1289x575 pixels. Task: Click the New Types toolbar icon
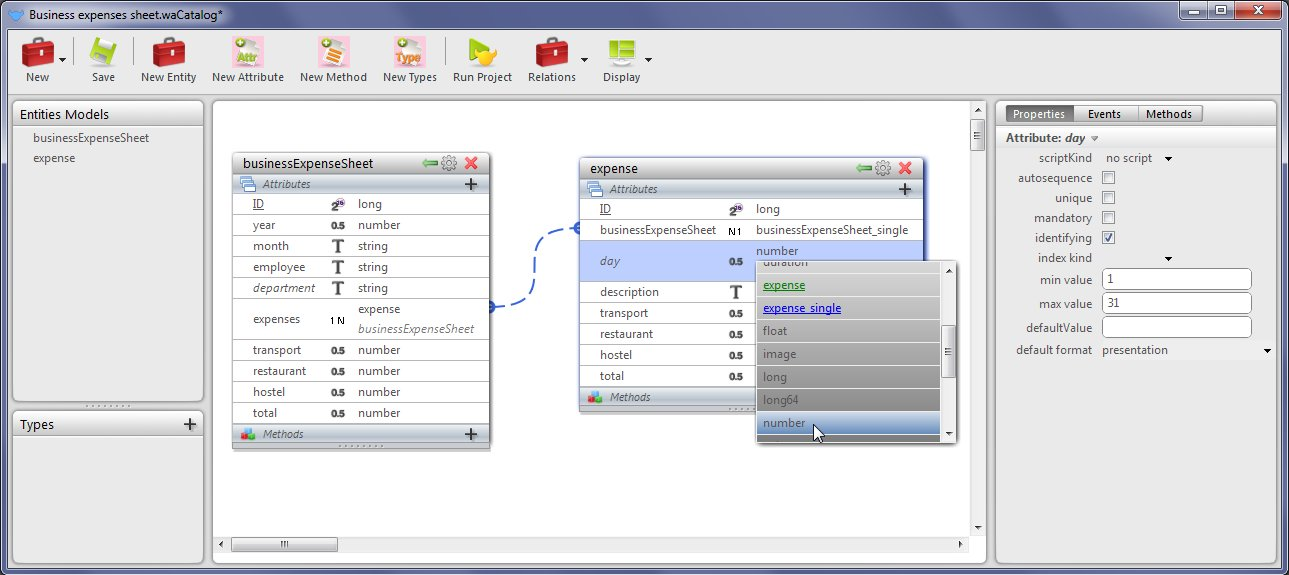(x=409, y=53)
